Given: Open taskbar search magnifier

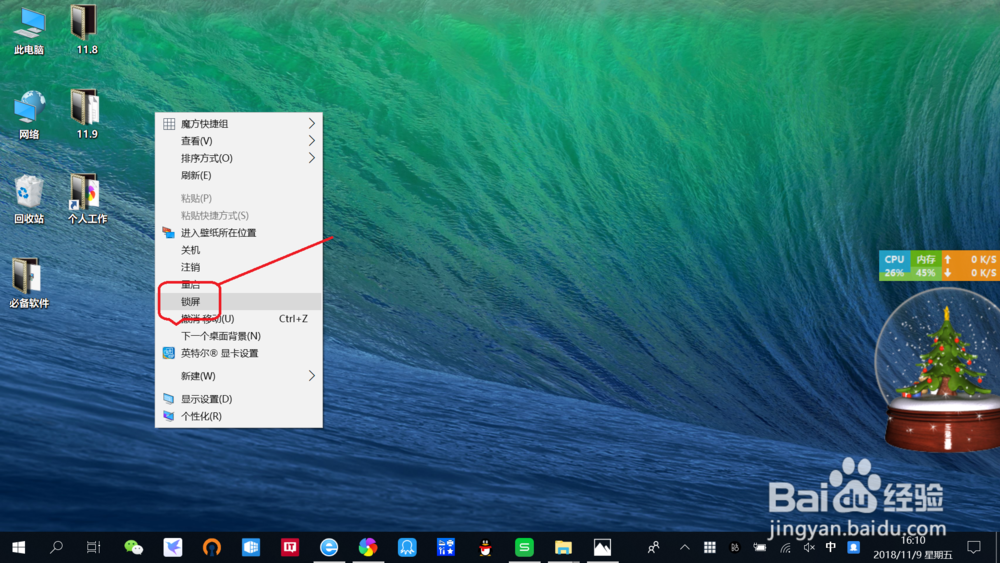Looking at the screenshot, I should [x=56, y=547].
